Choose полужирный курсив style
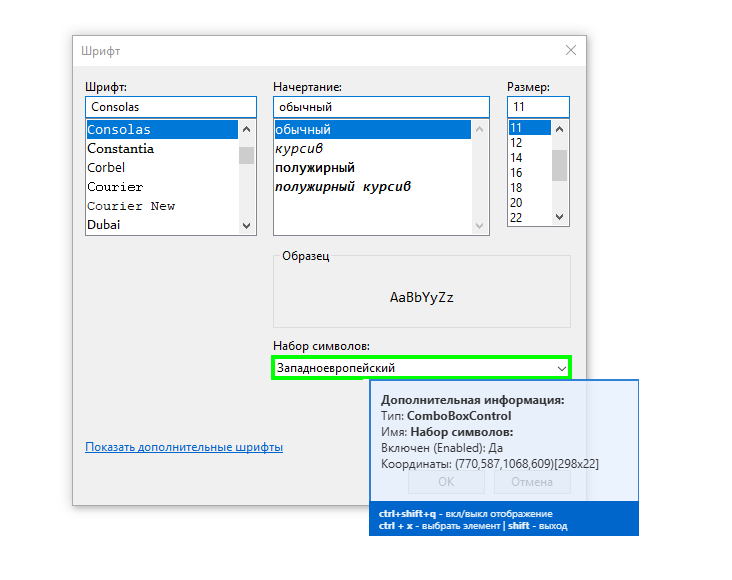The height and width of the screenshot is (580, 732). click(343, 187)
